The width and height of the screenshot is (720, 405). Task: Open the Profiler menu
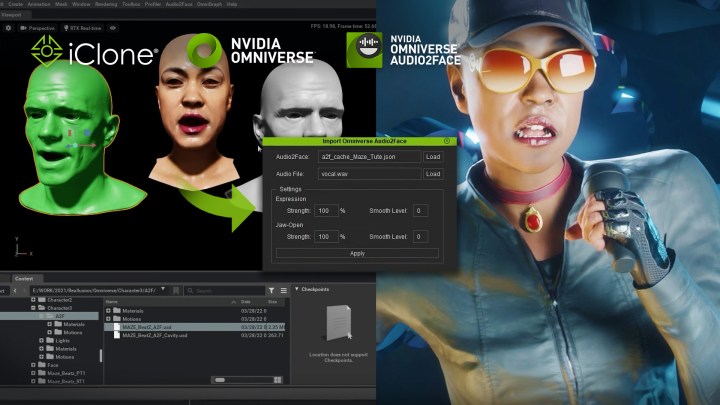(153, 4)
